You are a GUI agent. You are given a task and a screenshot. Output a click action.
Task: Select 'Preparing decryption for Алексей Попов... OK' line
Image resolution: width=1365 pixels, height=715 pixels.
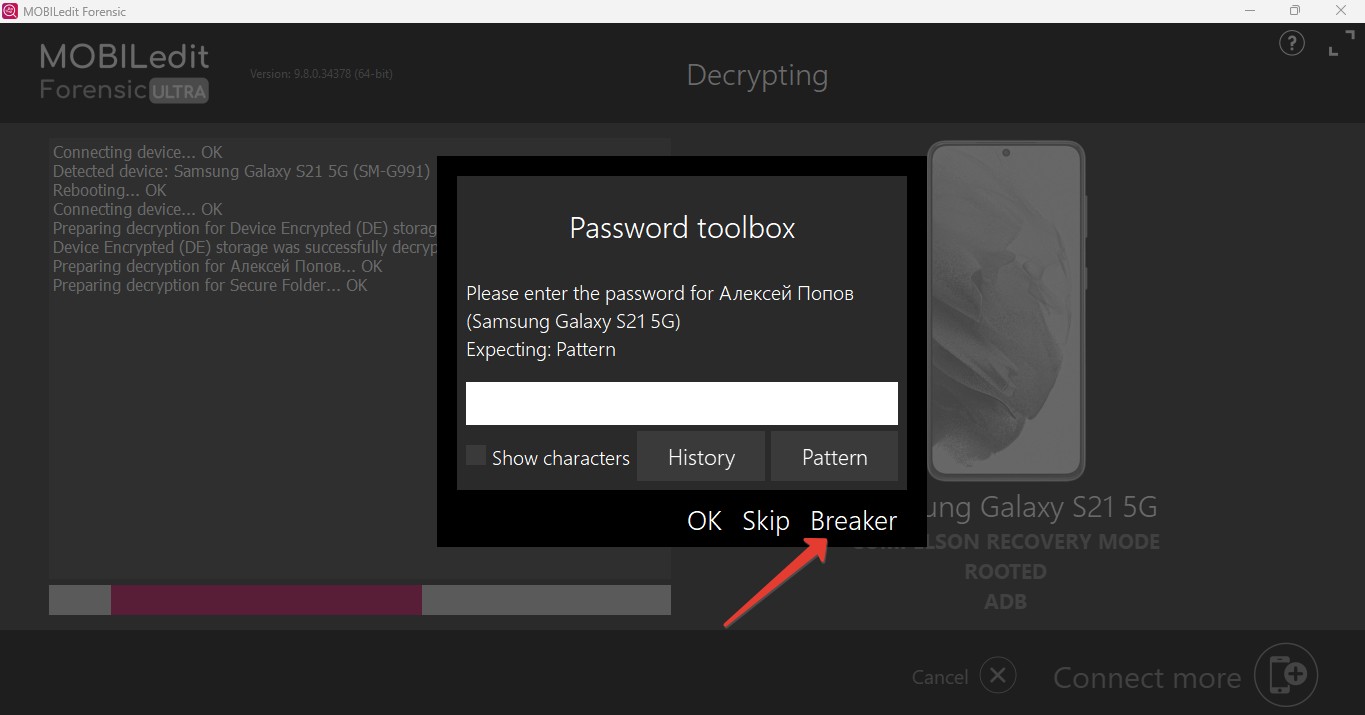click(x=218, y=266)
